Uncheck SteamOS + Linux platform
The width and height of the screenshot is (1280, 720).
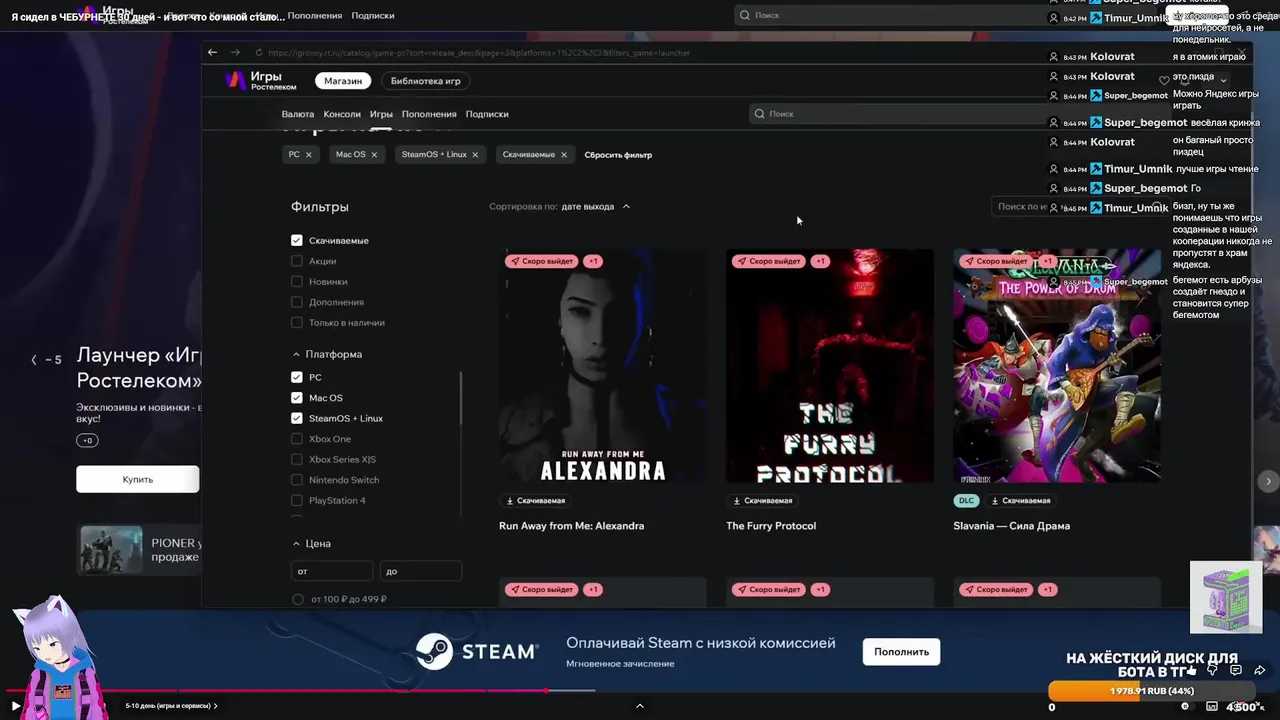(x=297, y=418)
